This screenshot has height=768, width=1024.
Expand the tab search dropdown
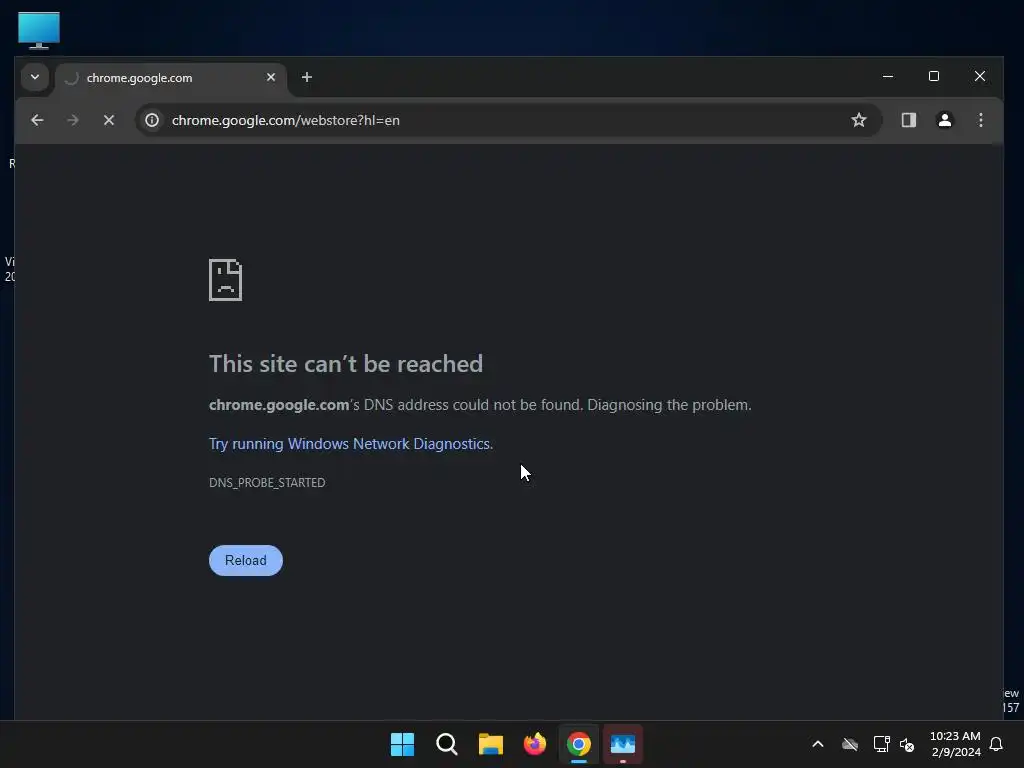[x=35, y=77]
